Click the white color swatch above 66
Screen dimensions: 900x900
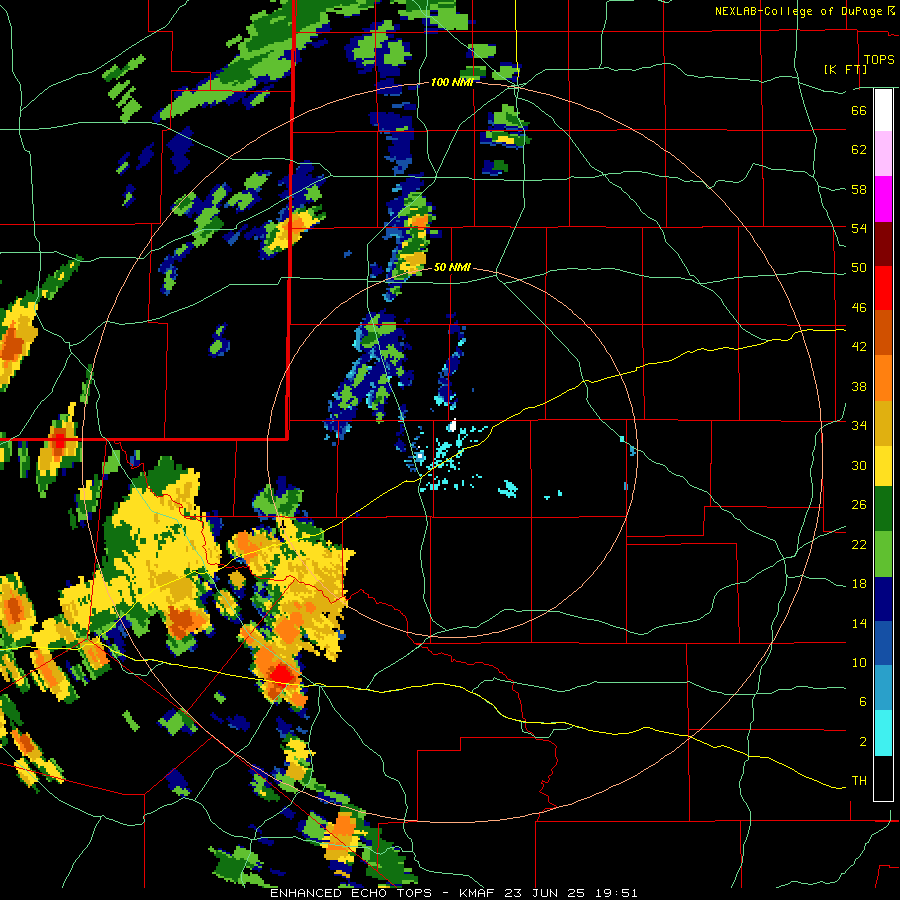tap(883, 110)
